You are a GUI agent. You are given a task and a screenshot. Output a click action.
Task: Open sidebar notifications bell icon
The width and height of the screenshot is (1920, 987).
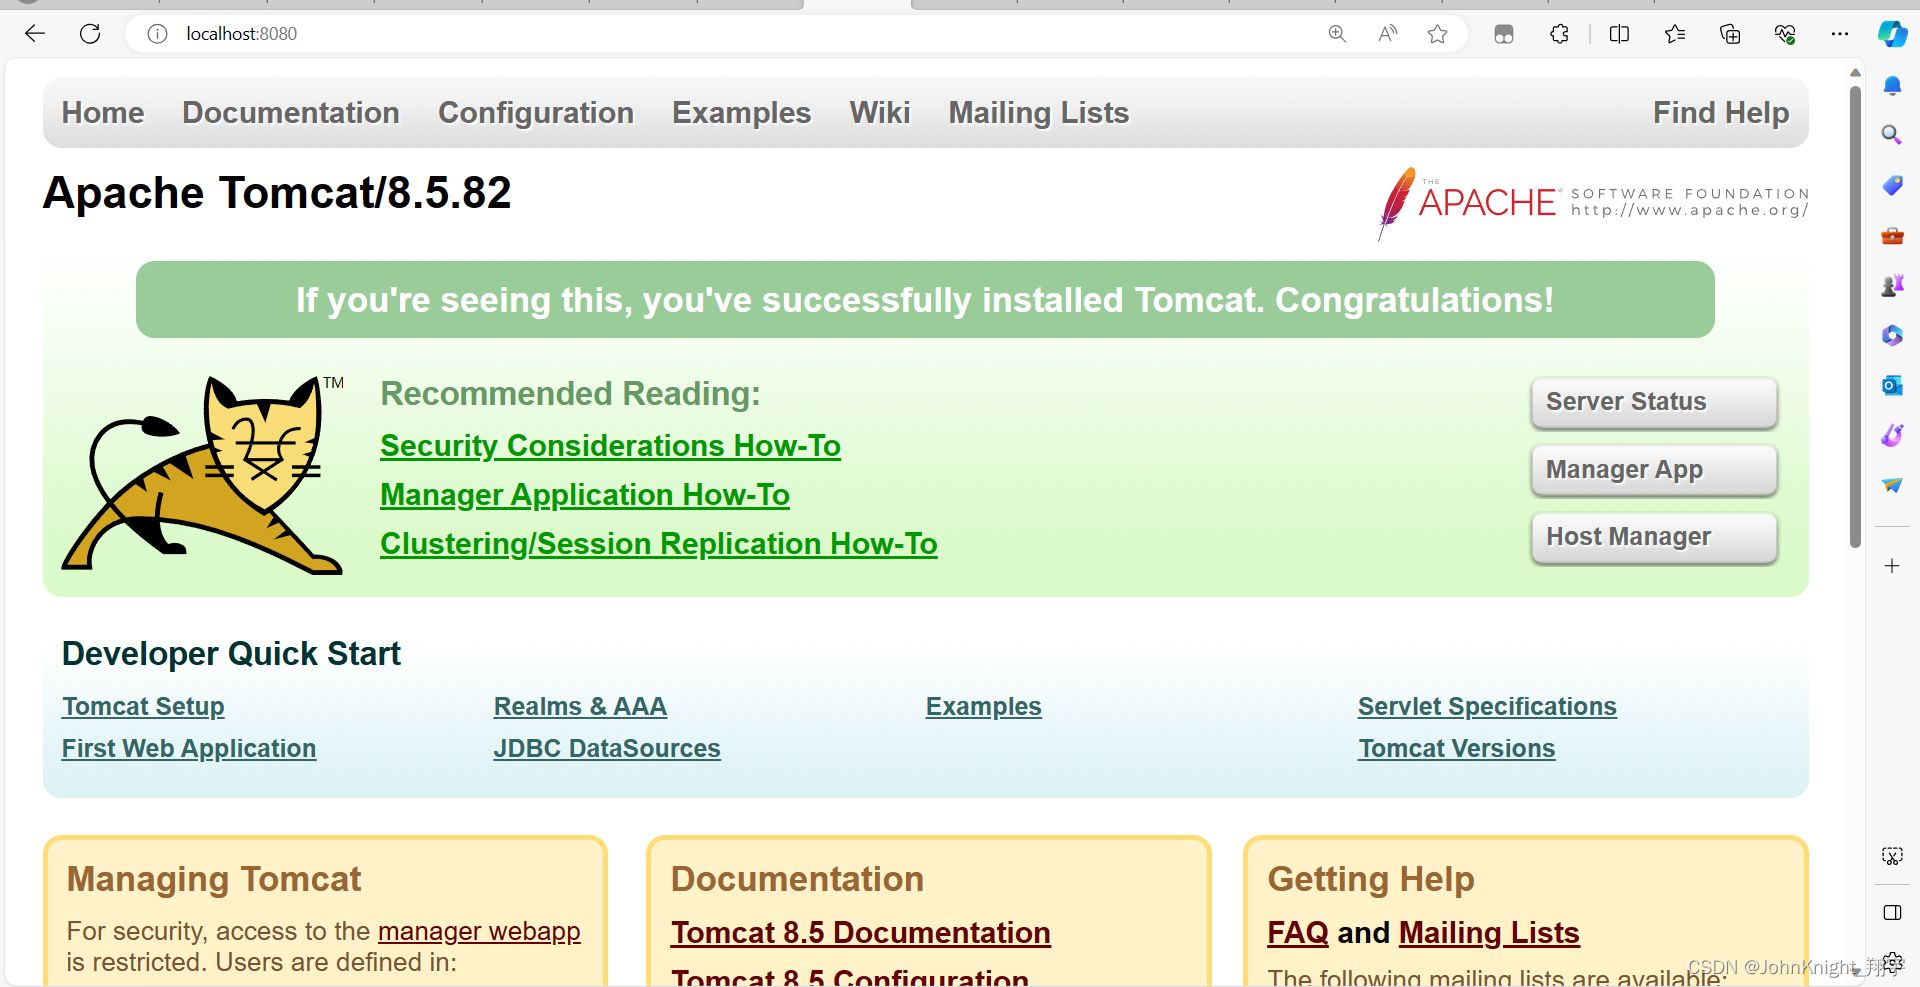click(x=1892, y=86)
